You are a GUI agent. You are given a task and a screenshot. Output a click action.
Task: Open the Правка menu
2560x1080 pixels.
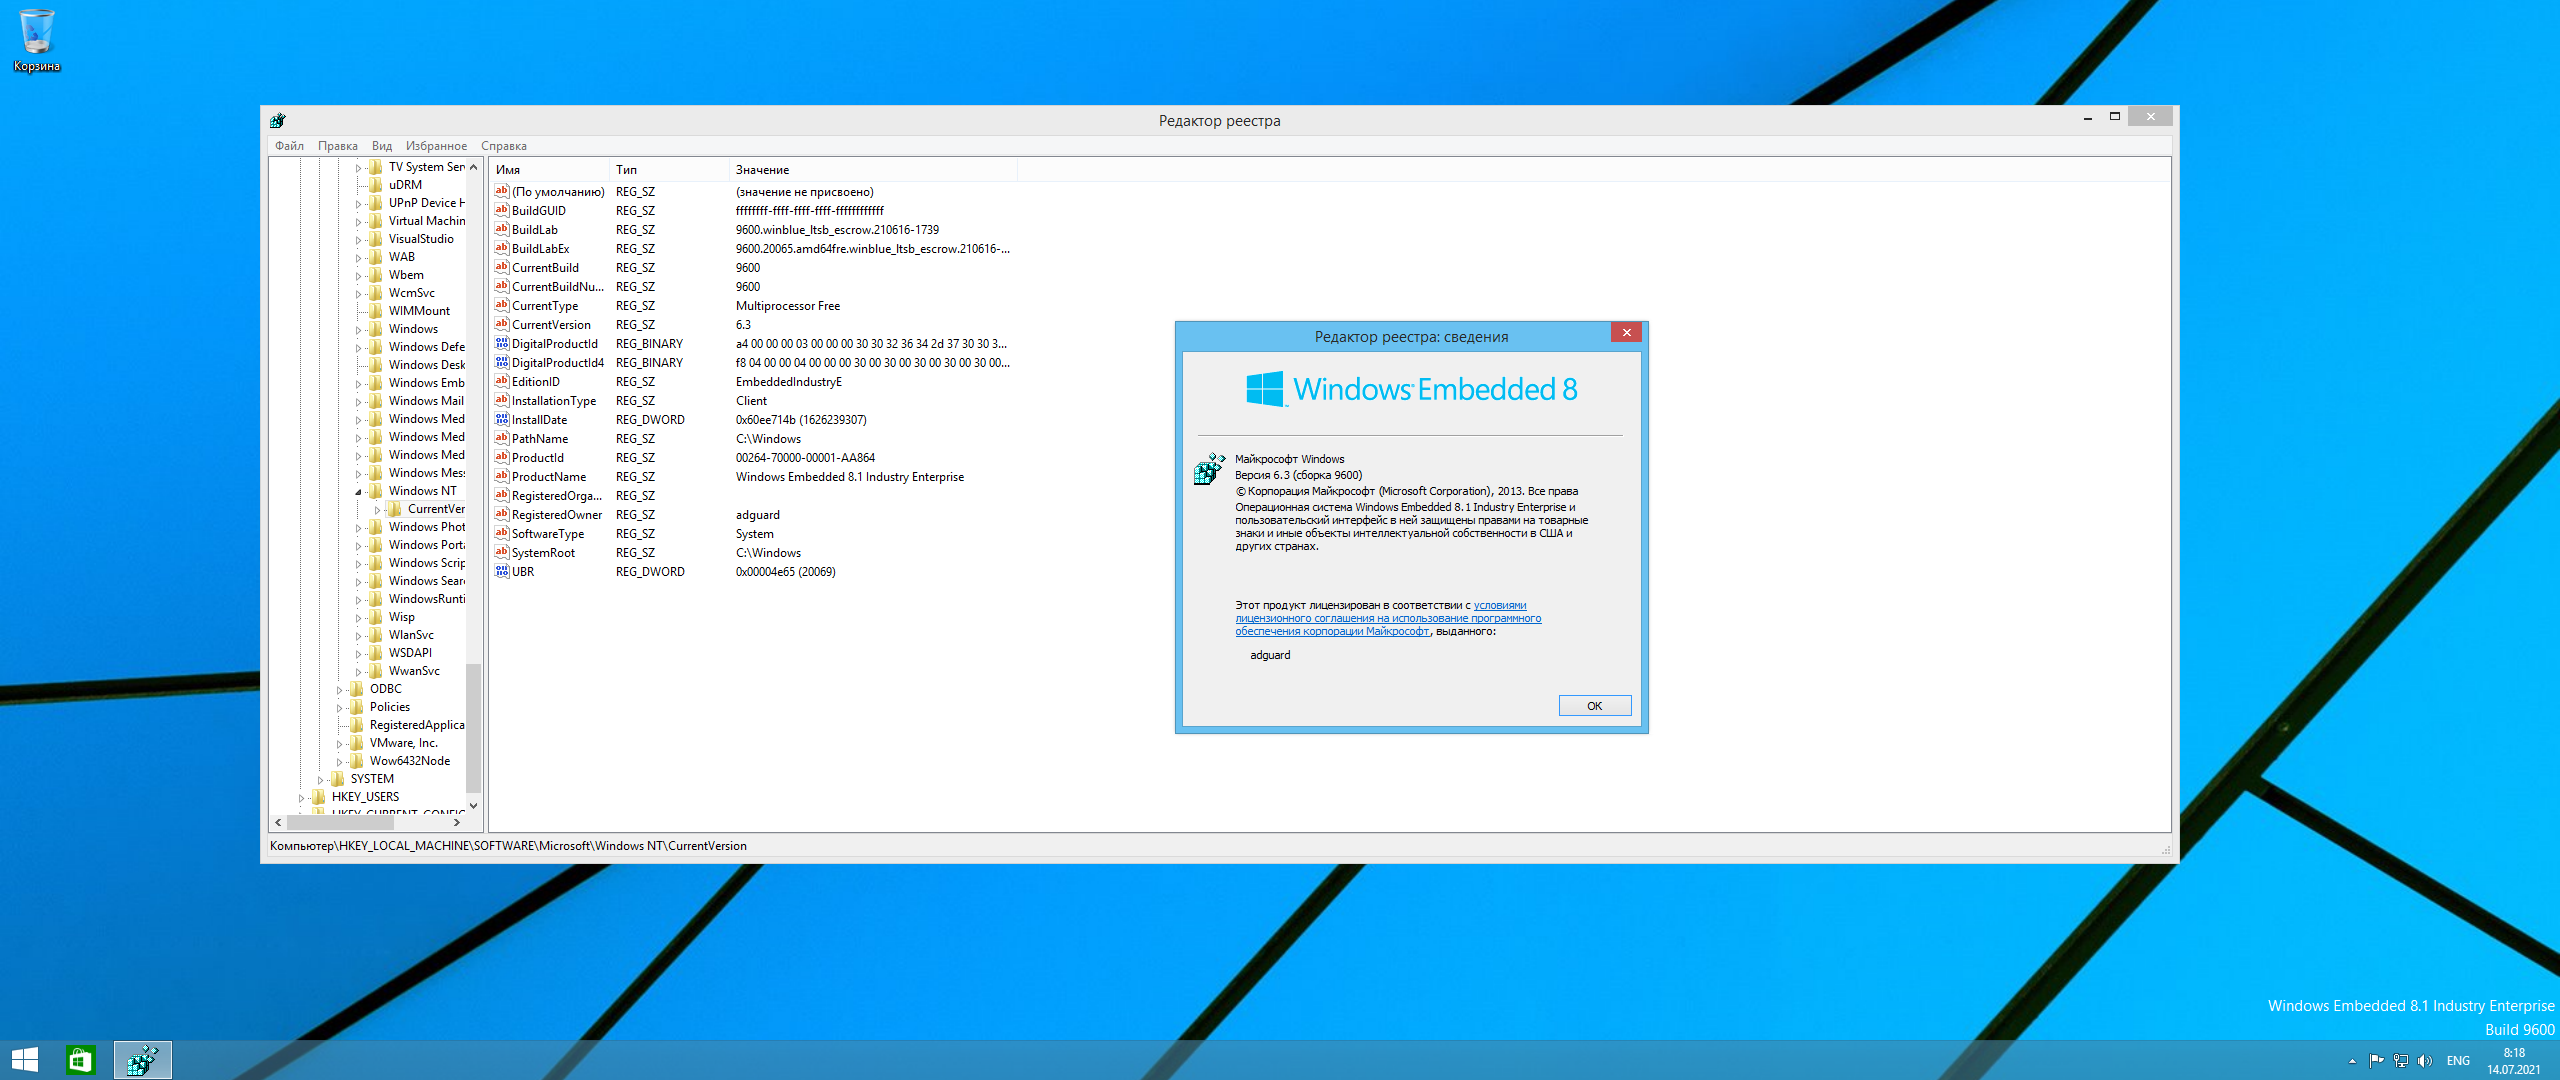click(338, 146)
